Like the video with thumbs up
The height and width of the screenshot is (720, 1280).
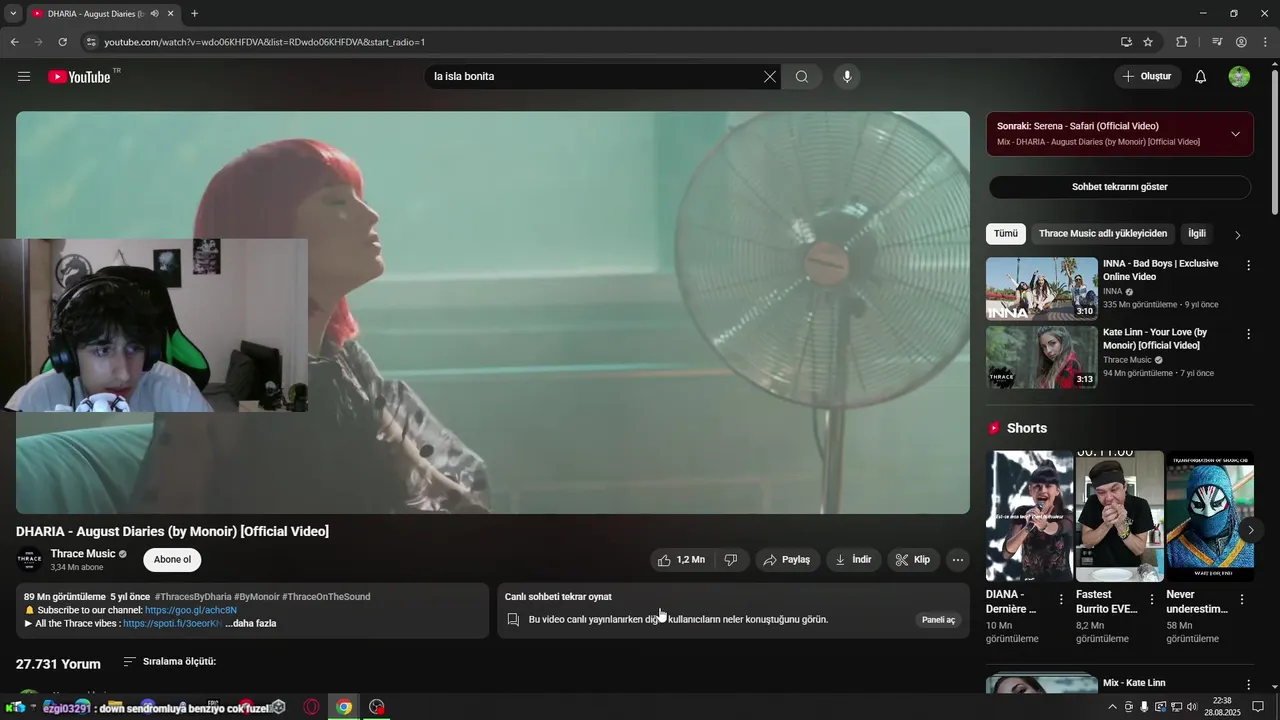pyautogui.click(x=682, y=560)
